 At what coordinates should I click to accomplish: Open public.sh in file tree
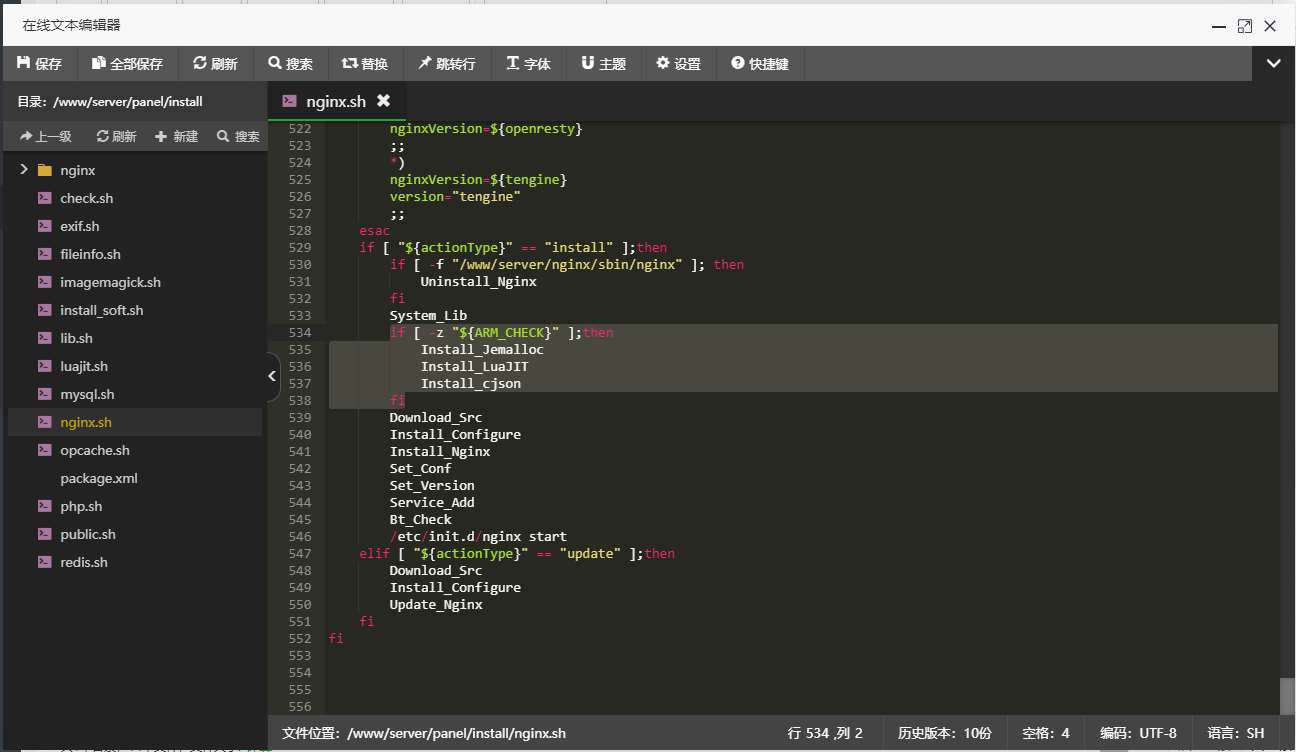(x=88, y=534)
